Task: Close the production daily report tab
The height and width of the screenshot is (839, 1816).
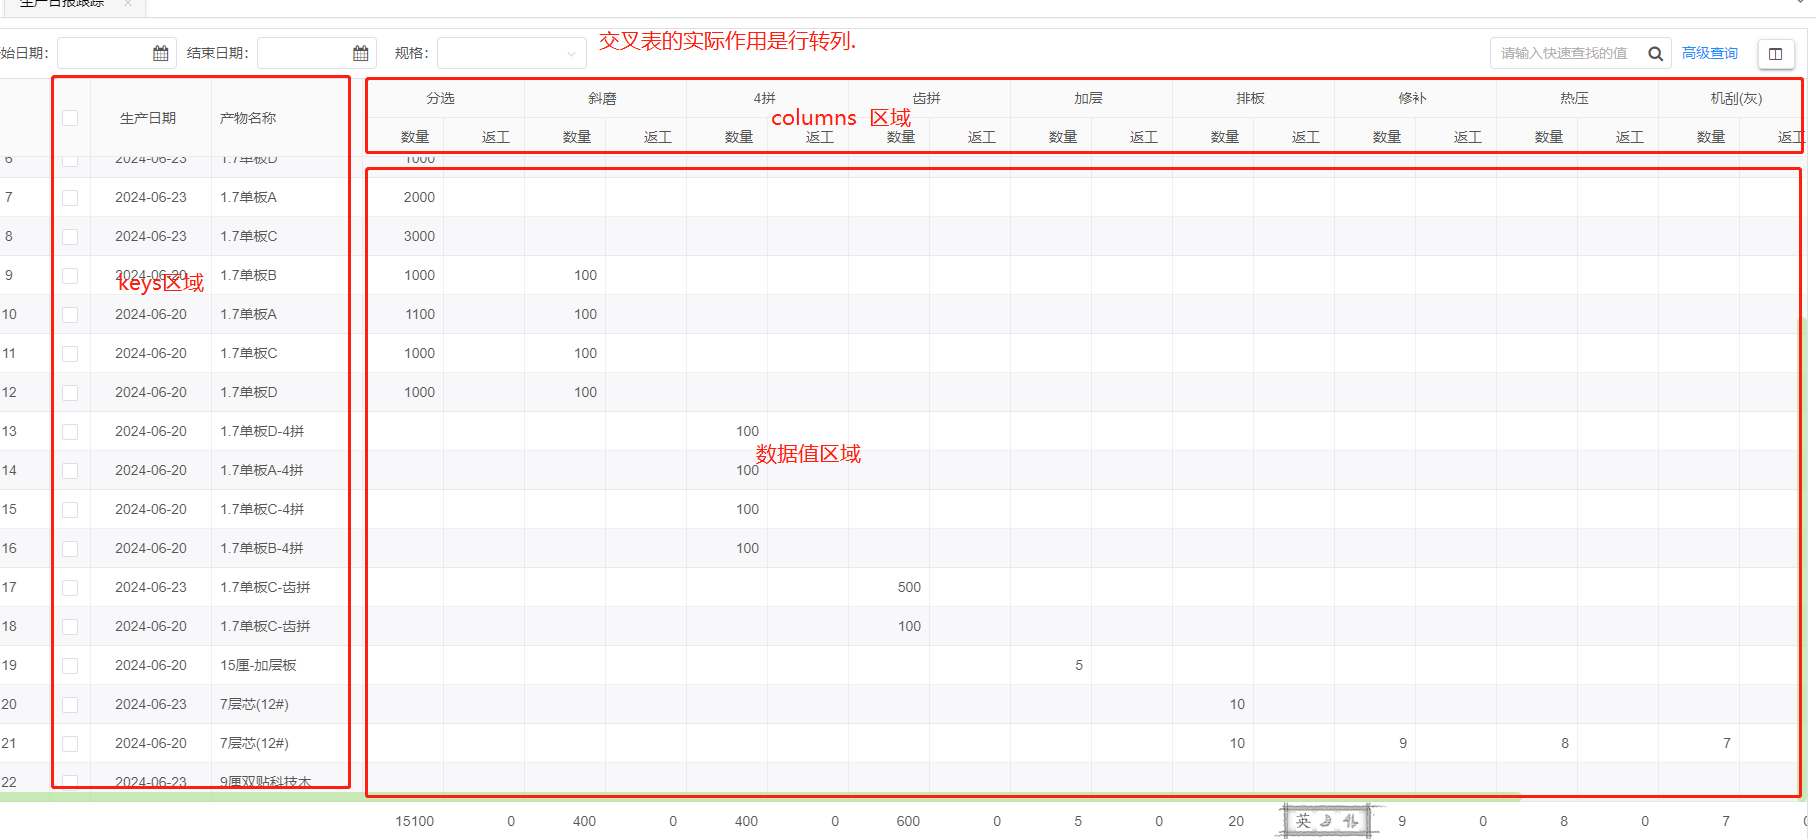Action: (x=128, y=4)
